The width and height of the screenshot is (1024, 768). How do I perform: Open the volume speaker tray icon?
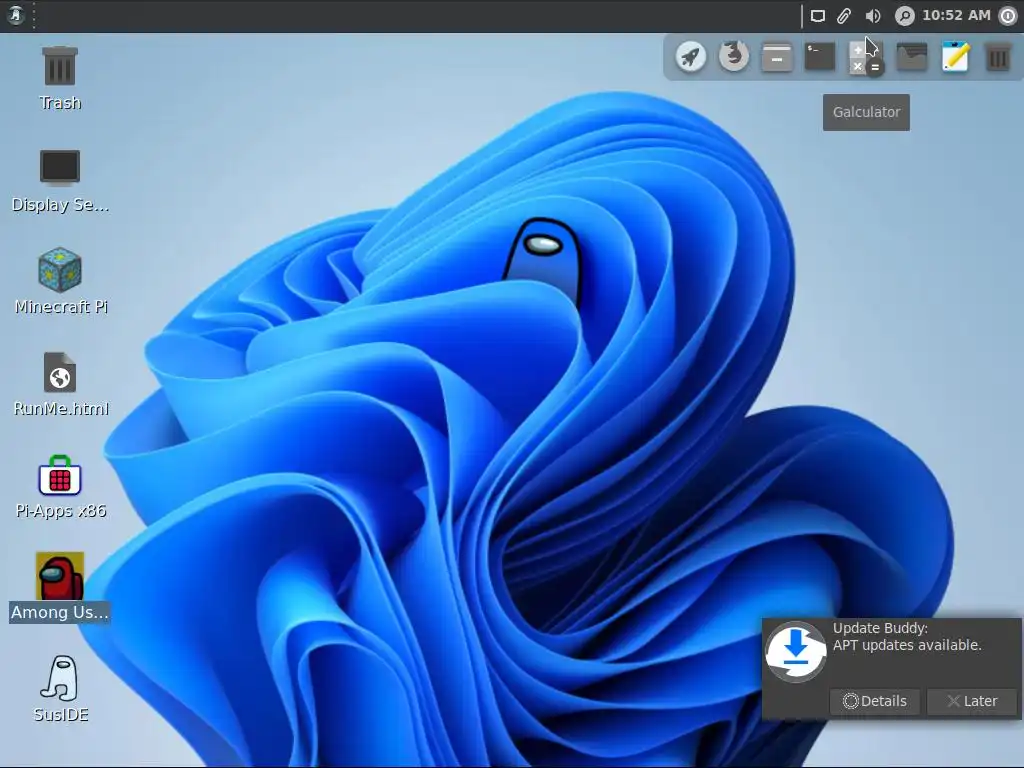(872, 16)
